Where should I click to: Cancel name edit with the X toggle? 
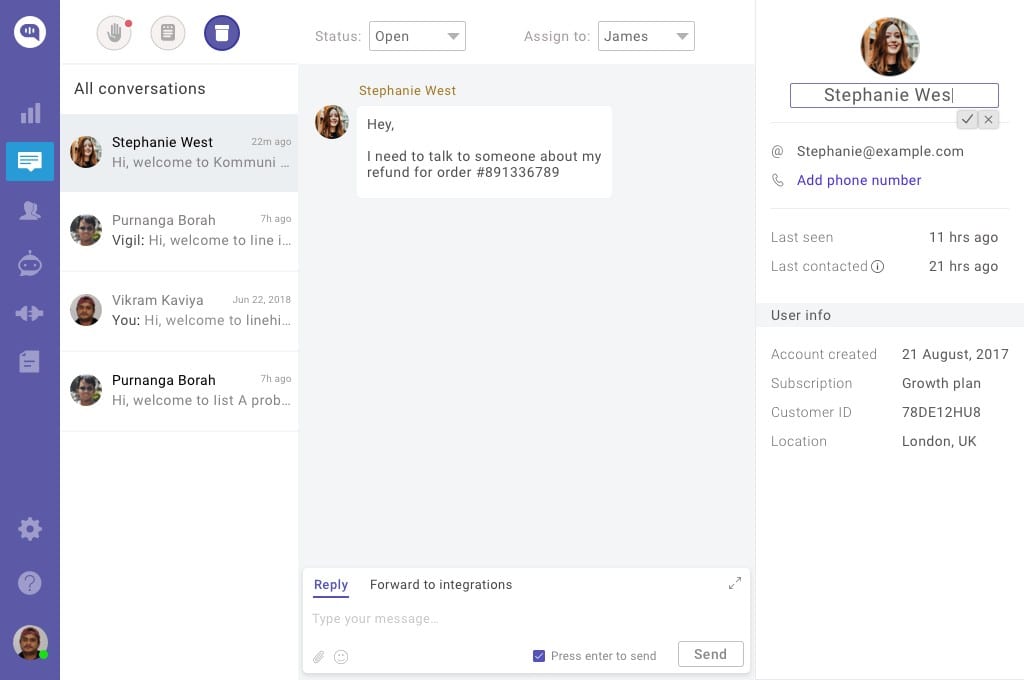point(988,119)
